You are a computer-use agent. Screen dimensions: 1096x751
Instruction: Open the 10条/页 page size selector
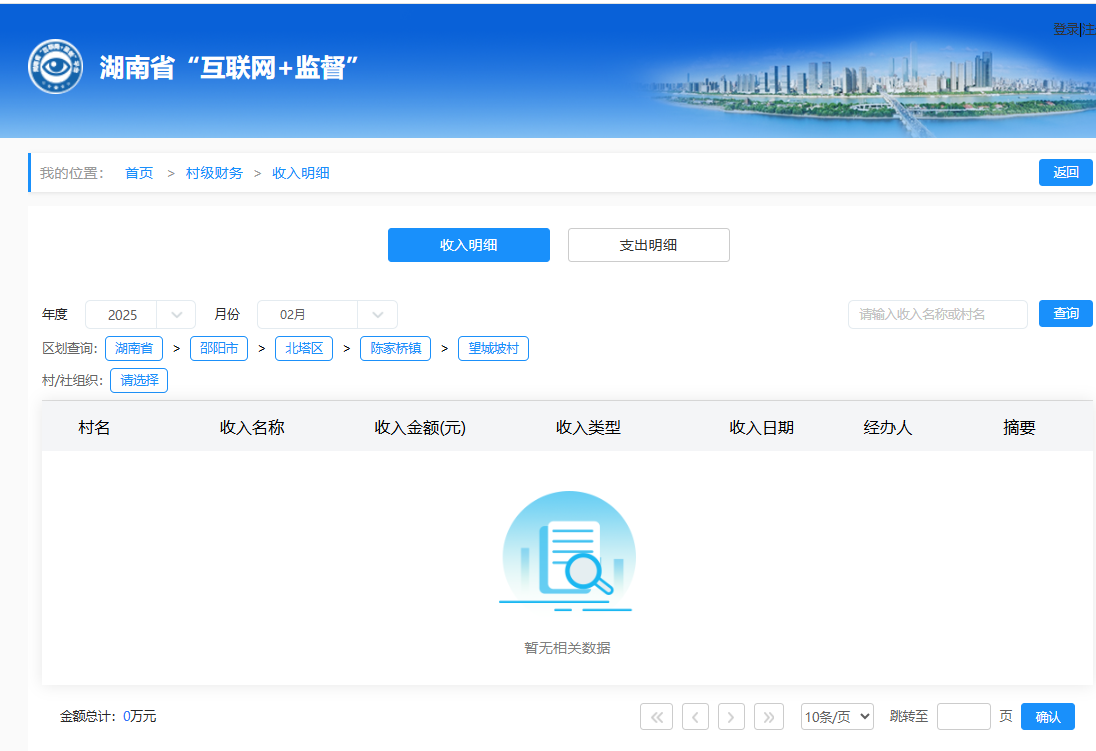point(837,716)
